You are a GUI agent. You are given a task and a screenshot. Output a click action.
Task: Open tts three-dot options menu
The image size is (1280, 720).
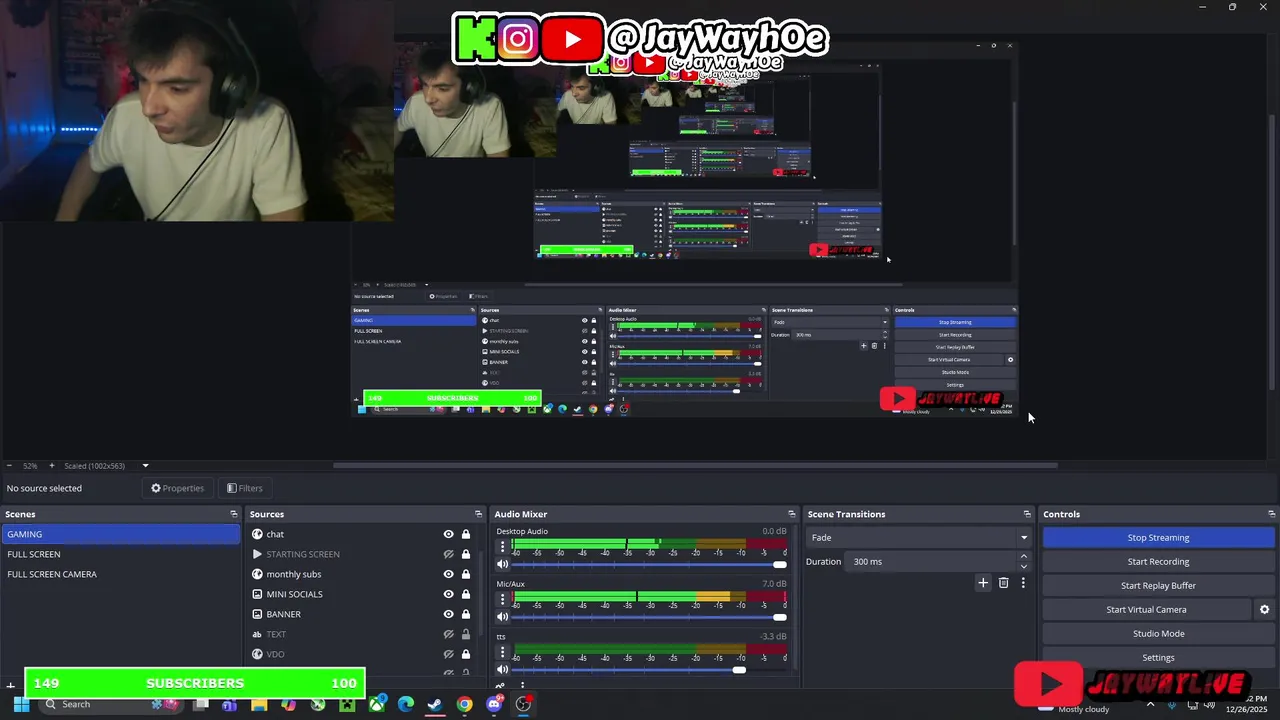(x=503, y=652)
